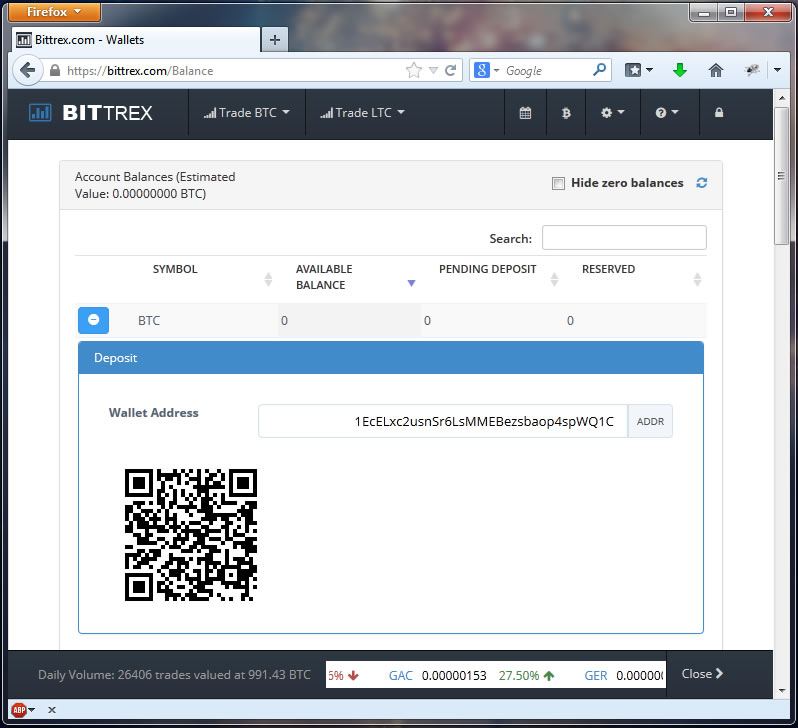Screen dimensions: 798x728
Task: Click the QR code image
Action: pyautogui.click(x=191, y=535)
